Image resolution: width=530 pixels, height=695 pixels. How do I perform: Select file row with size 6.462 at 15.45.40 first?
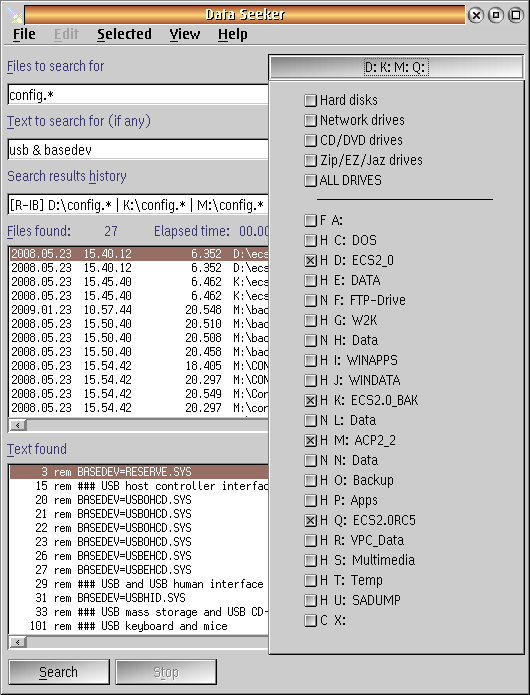139,282
